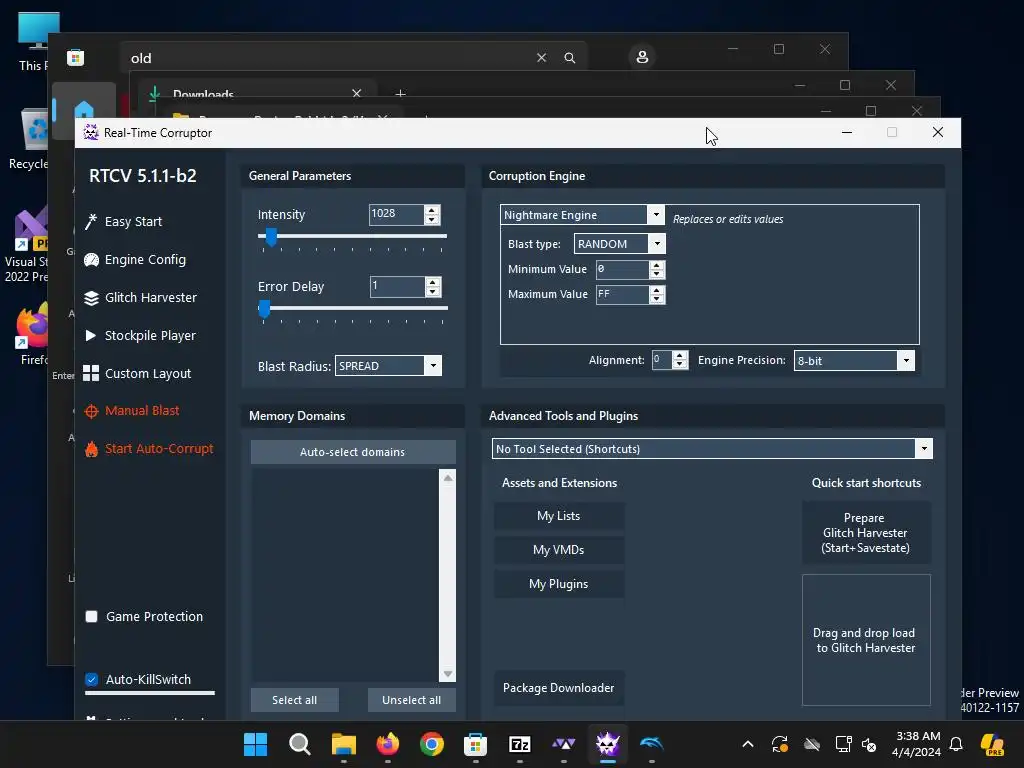Image resolution: width=1024 pixels, height=768 pixels.
Task: Increase Alignment value with up arrow
Action: click(680, 356)
